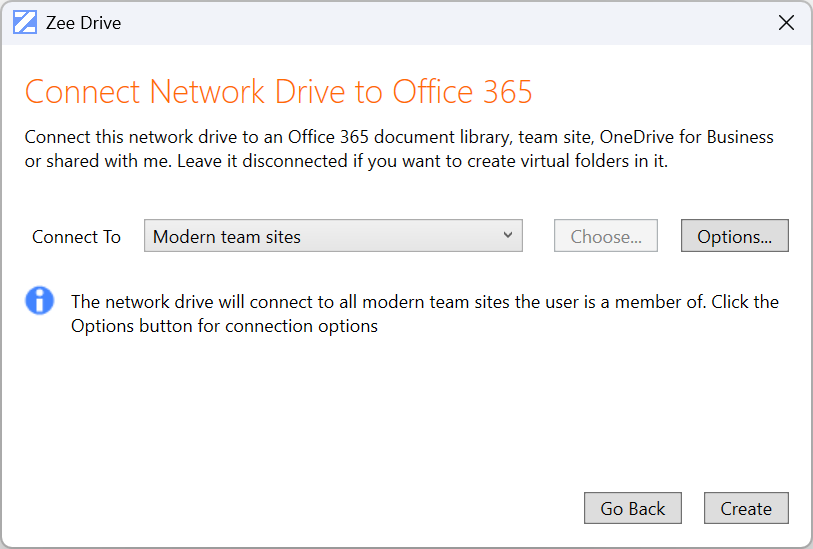Click the info message about modern team sites
The image size is (813, 549).
pyautogui.click(x=425, y=302)
